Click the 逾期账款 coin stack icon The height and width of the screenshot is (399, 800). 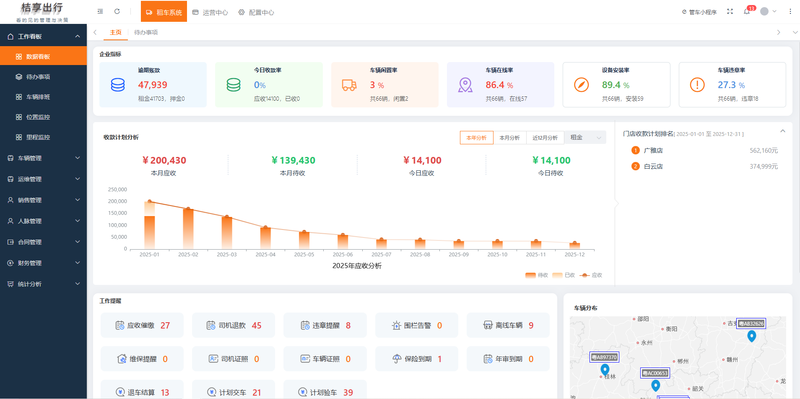point(118,85)
